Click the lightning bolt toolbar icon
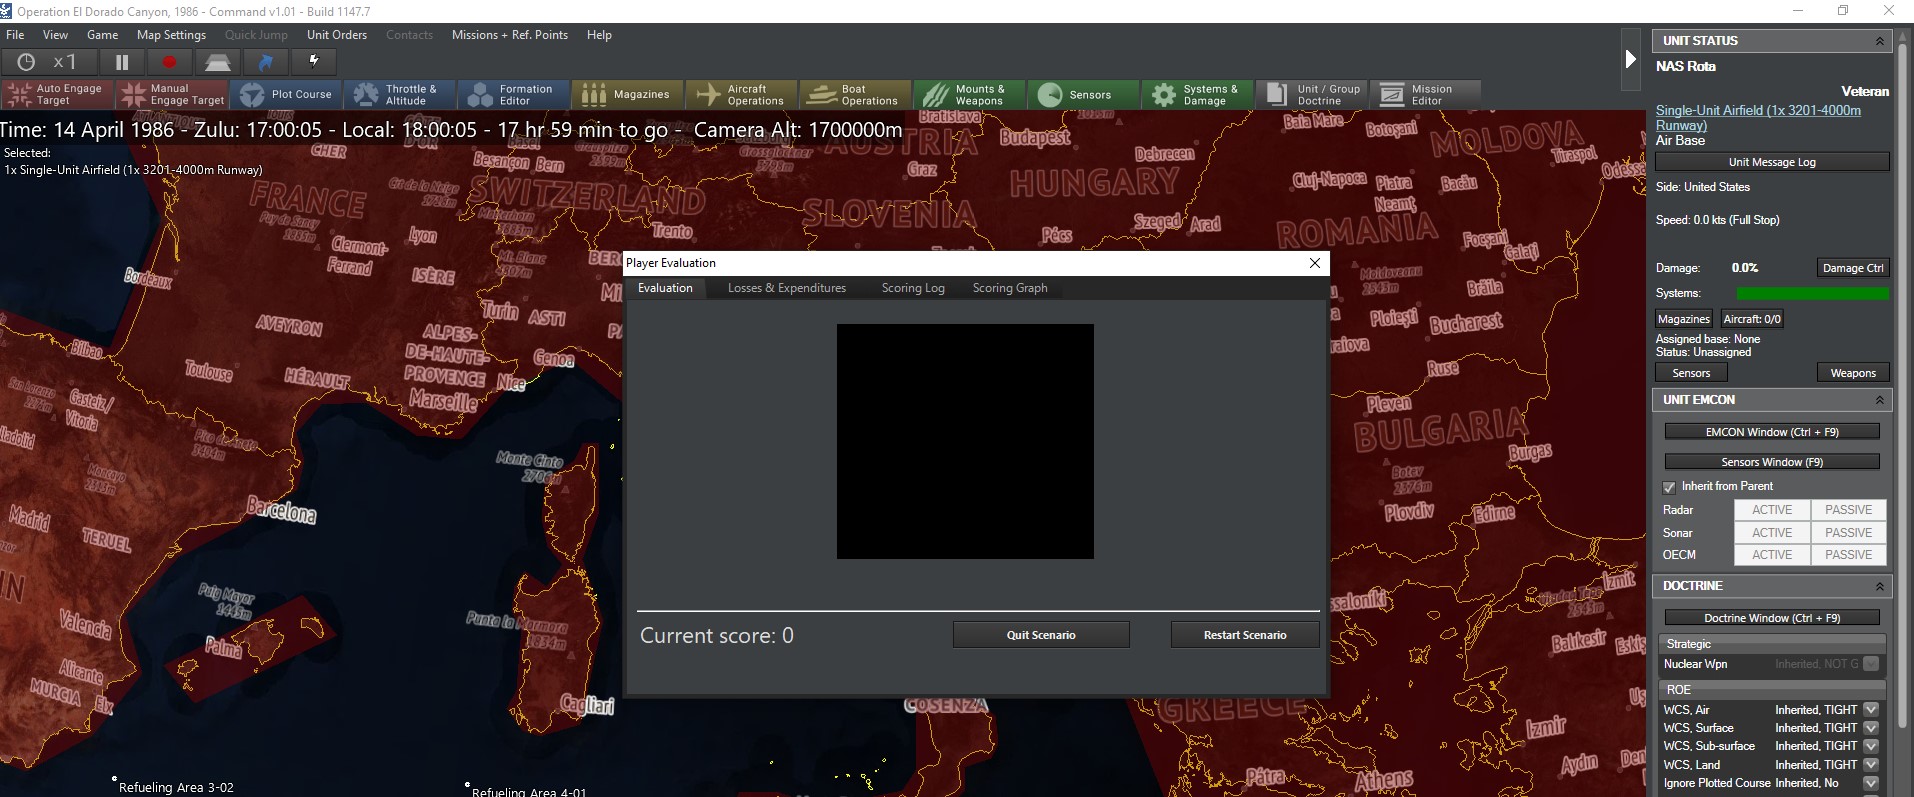The image size is (1914, 797). tap(314, 62)
